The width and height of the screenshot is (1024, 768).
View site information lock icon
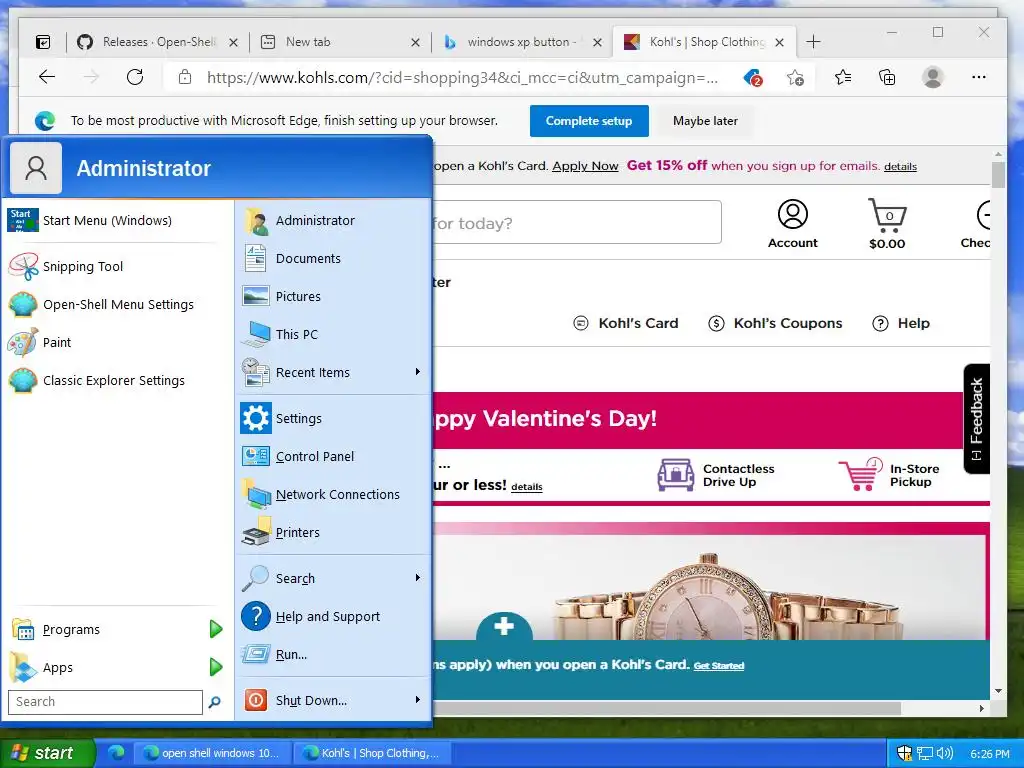click(x=185, y=77)
